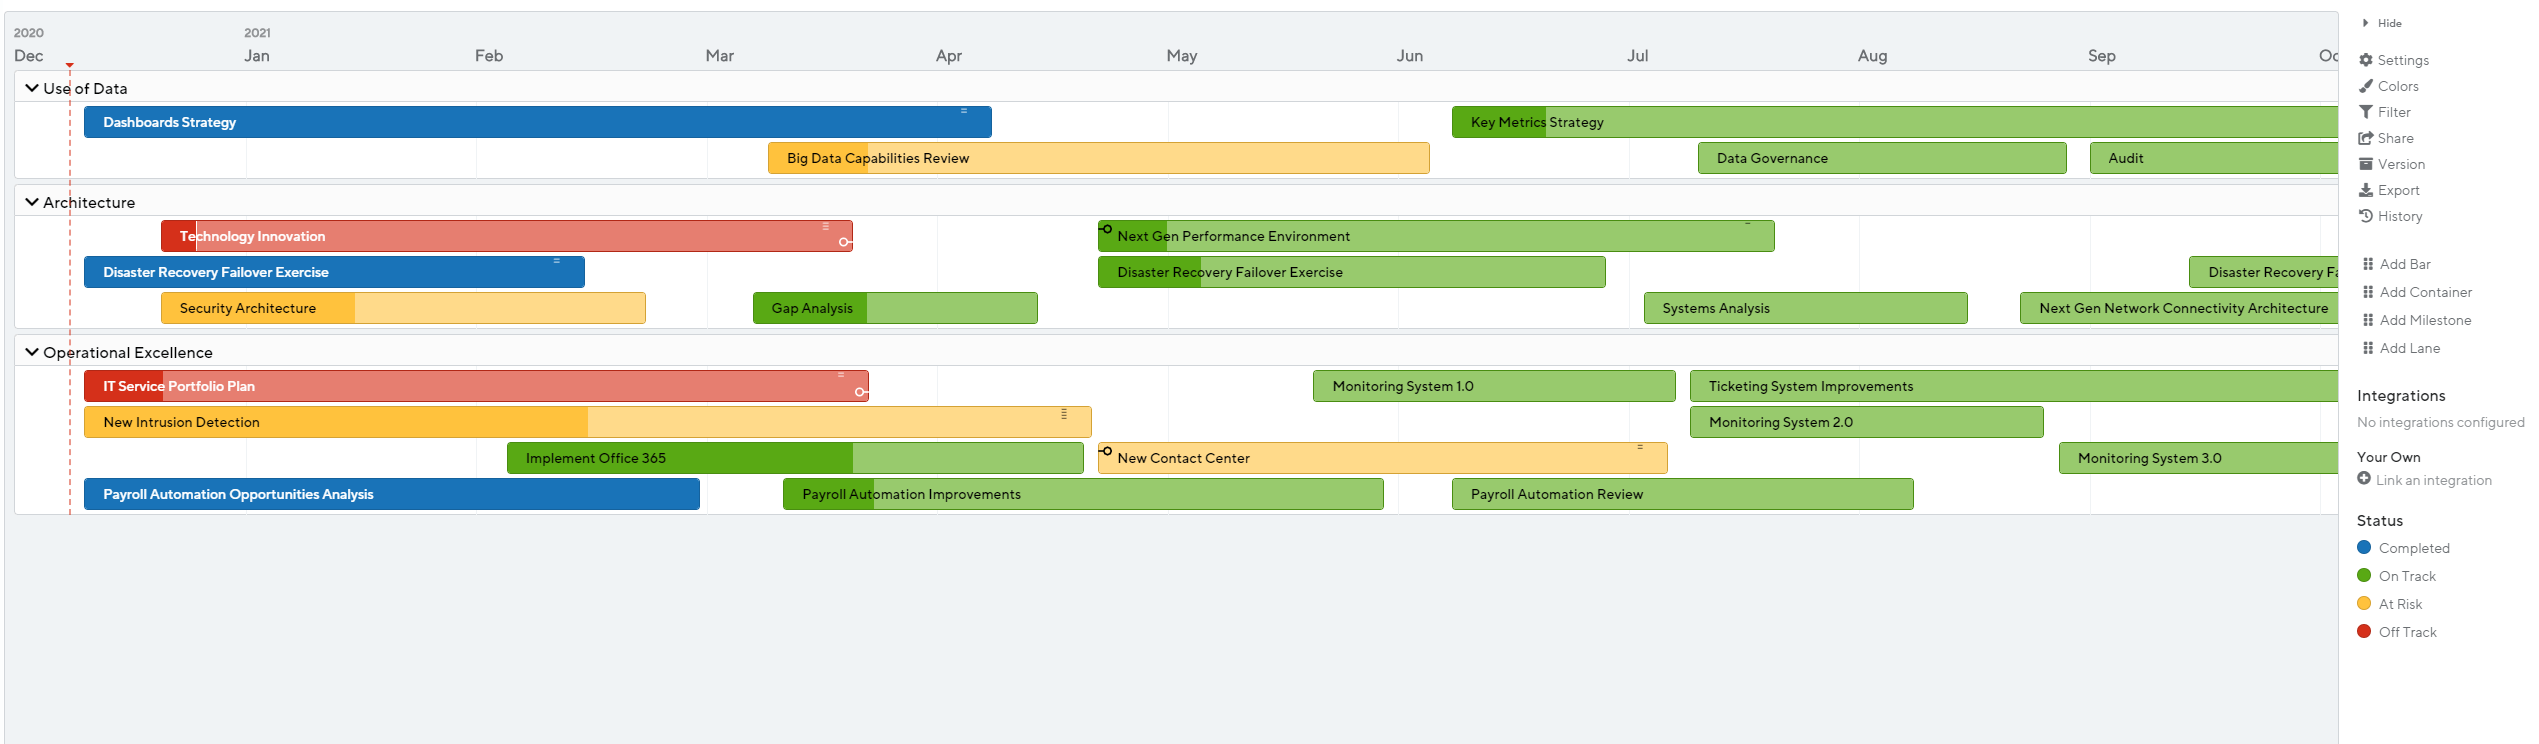
Task: Click the Add Bar button
Action: [x=2405, y=264]
